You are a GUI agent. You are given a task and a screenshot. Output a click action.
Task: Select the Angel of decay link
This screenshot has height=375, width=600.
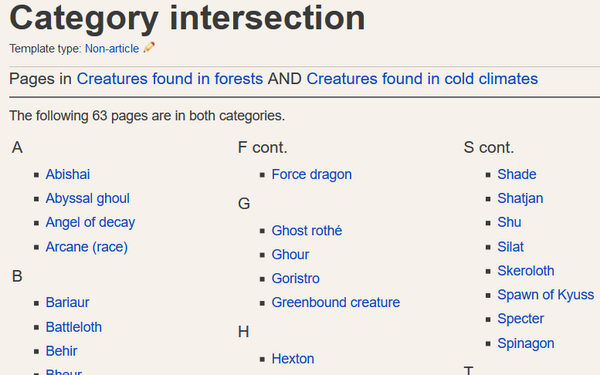pos(90,223)
